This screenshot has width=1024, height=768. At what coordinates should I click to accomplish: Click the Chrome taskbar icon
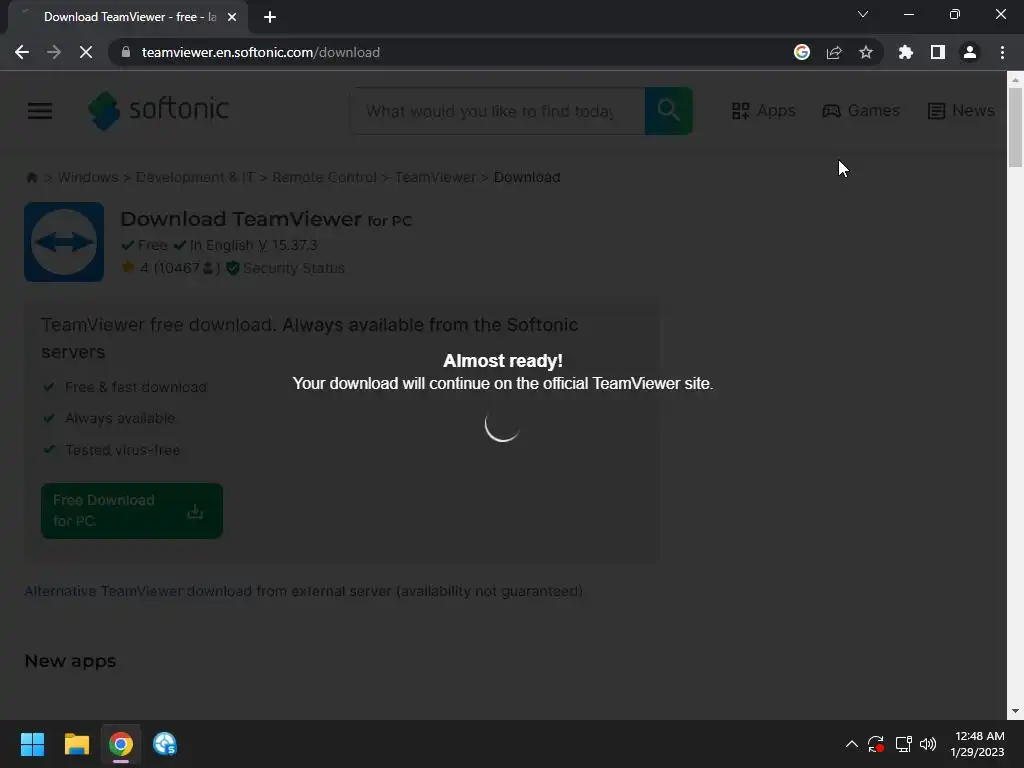121,744
